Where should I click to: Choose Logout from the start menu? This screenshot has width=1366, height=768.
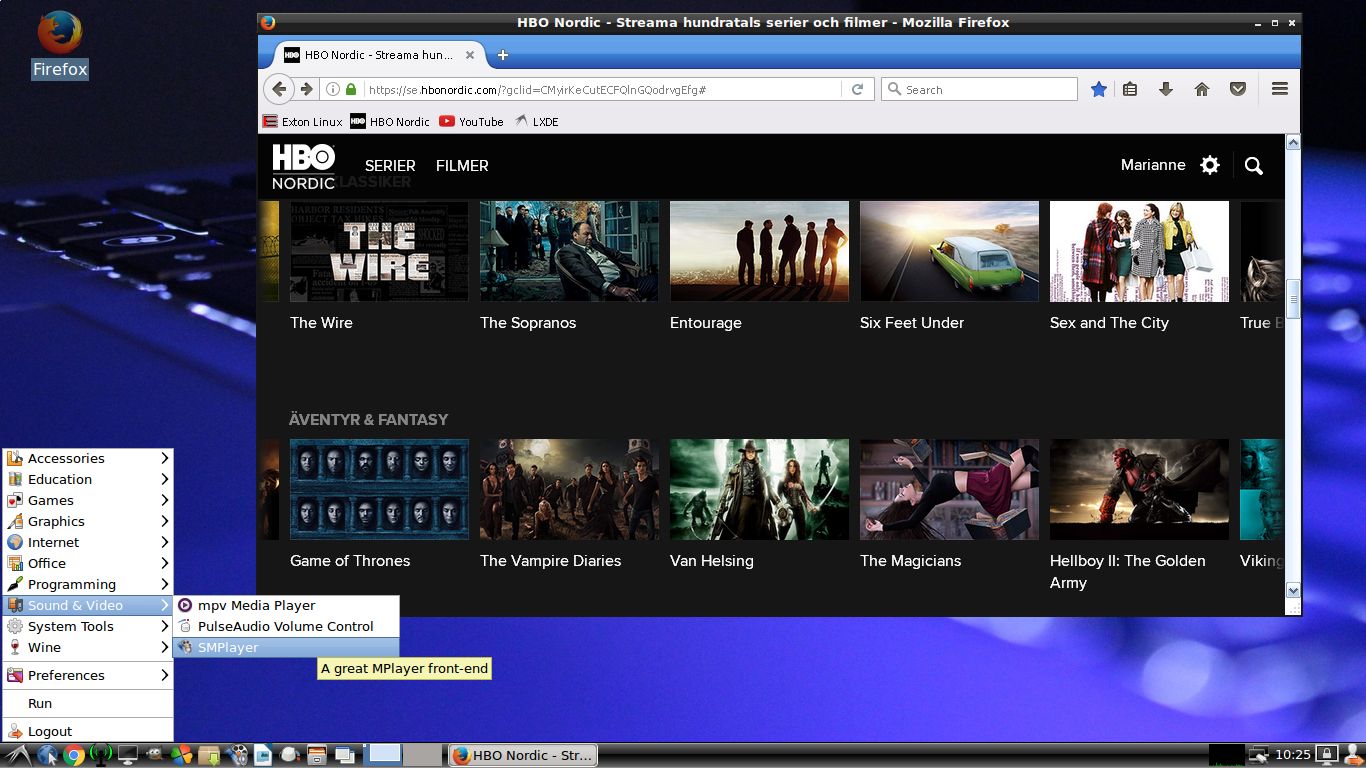click(x=87, y=731)
